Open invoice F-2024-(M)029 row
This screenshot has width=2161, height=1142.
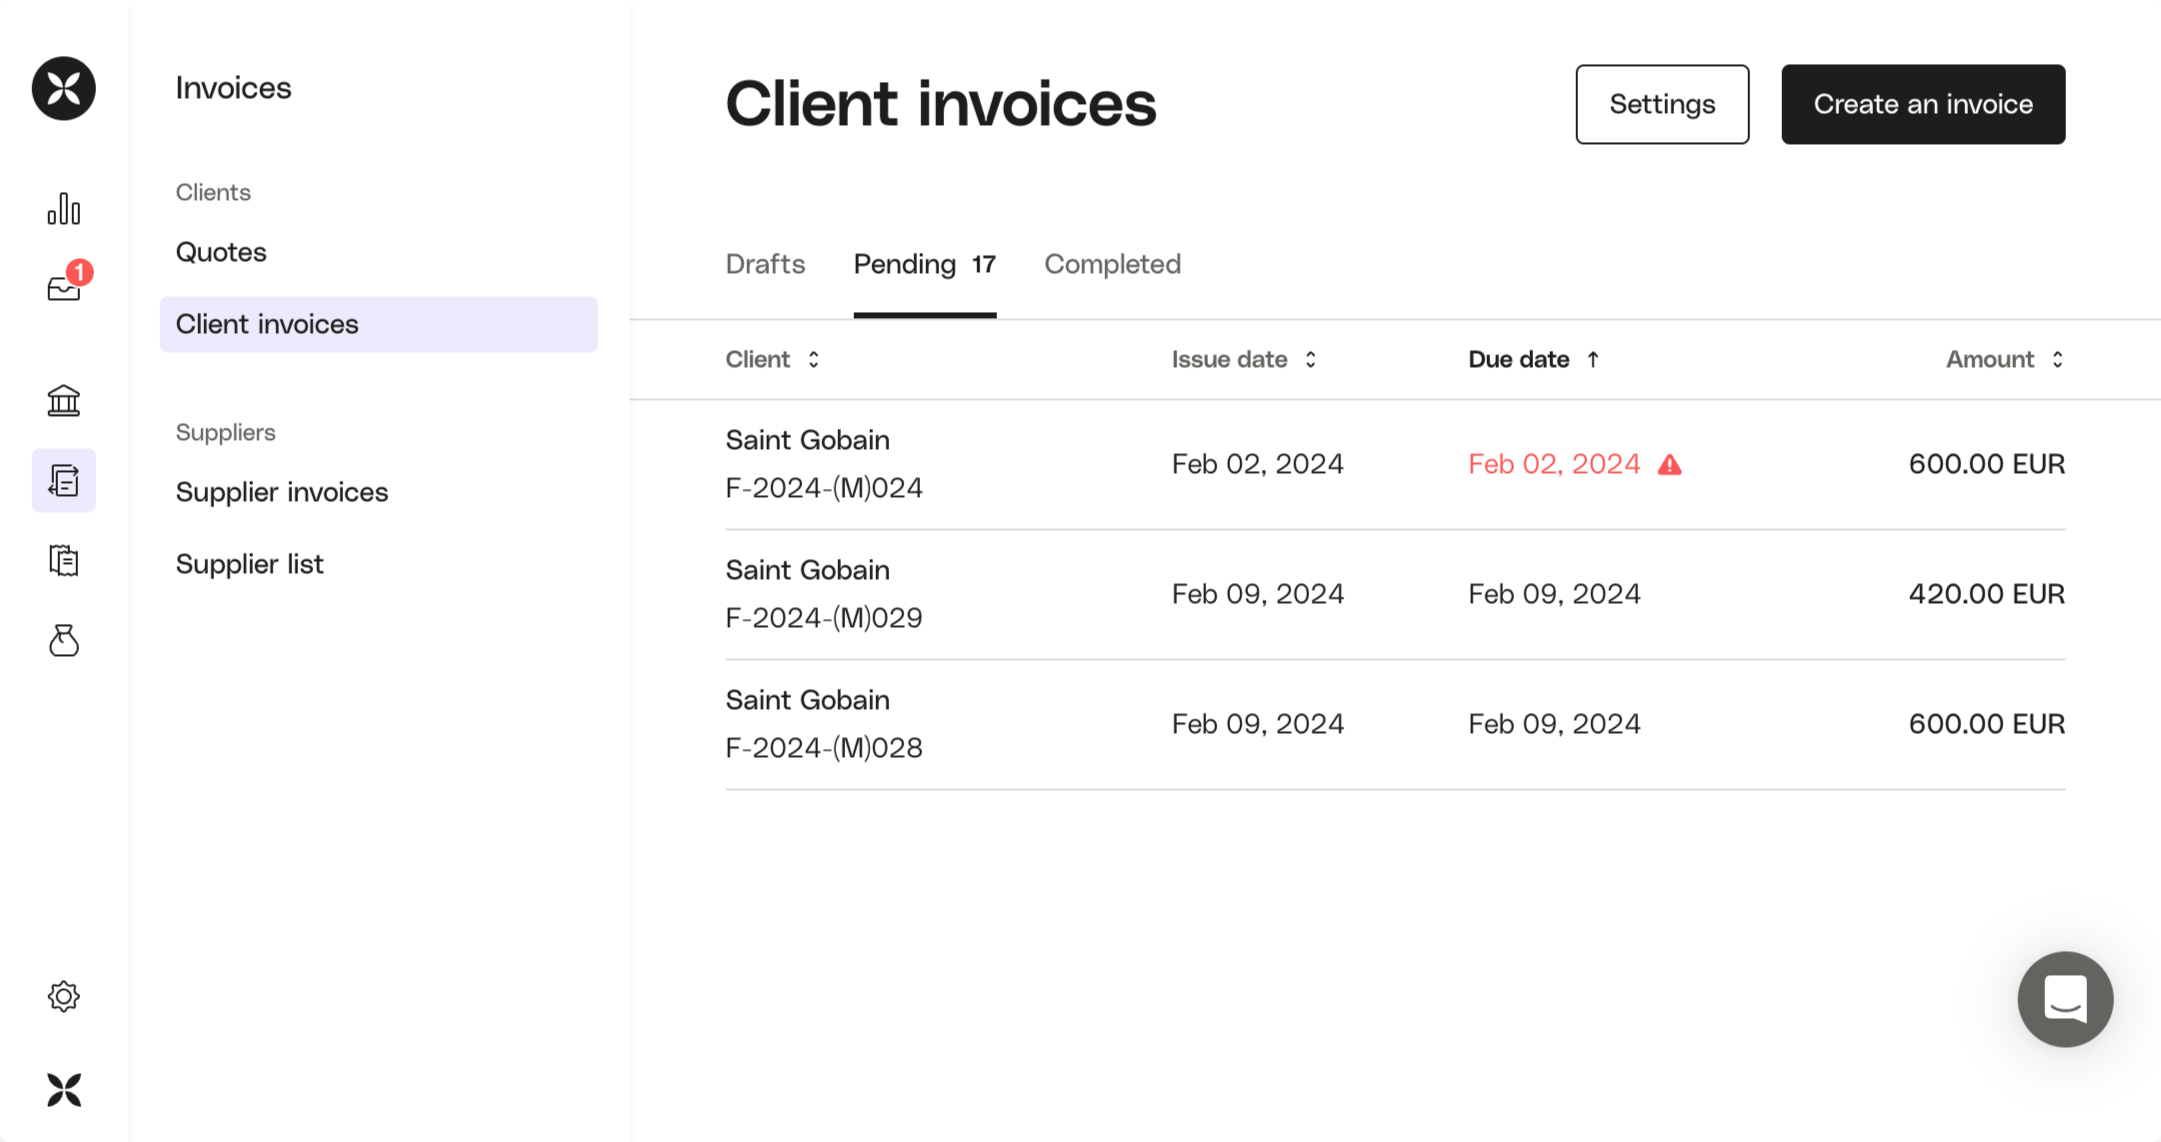1394,594
